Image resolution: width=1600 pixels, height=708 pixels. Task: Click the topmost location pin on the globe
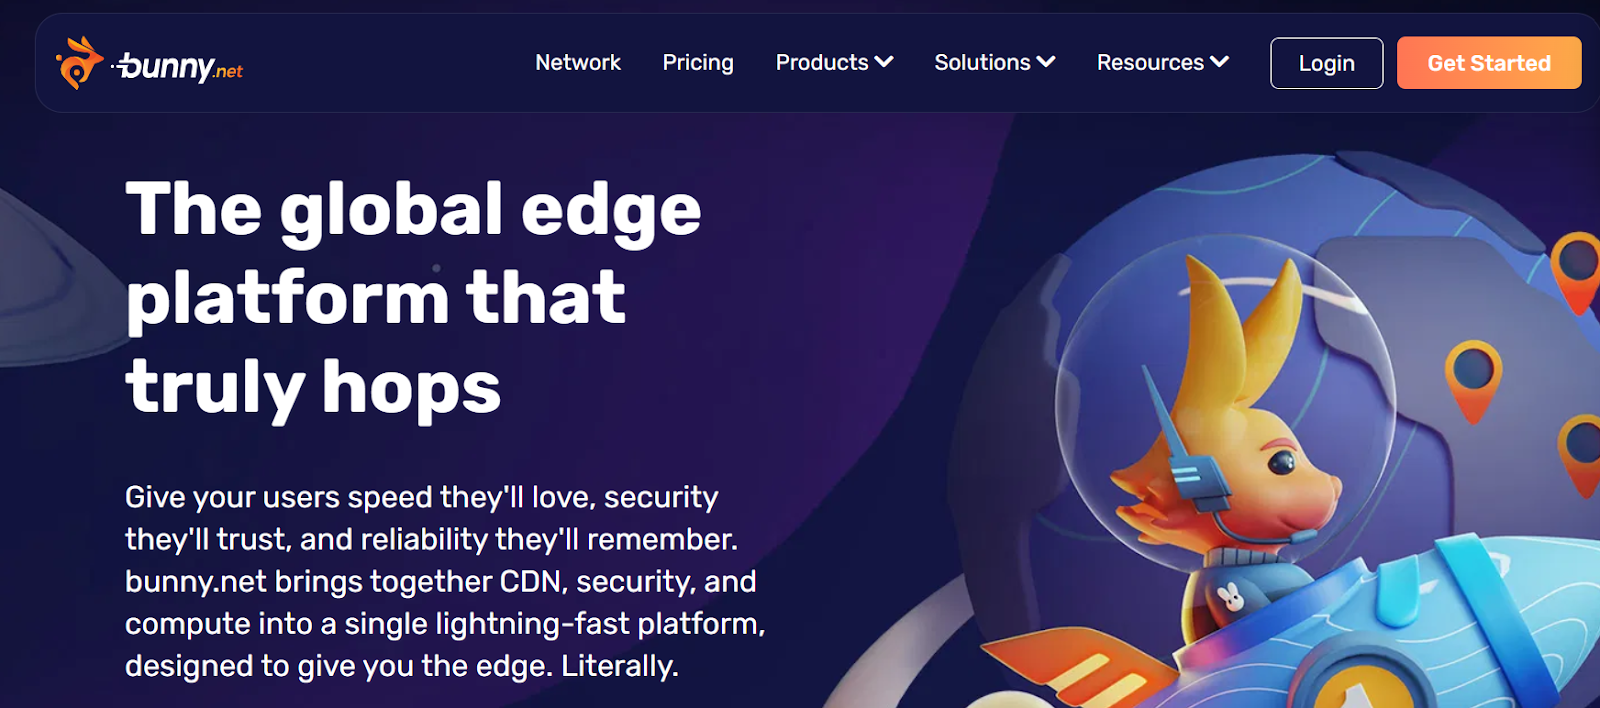1575,258
